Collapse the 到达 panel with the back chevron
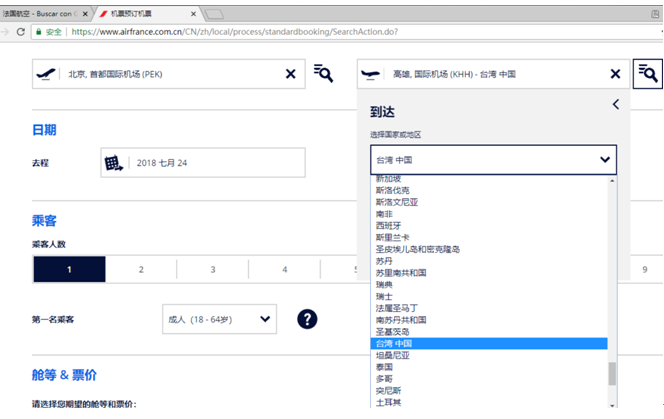The height and width of the screenshot is (419, 664). coord(615,104)
